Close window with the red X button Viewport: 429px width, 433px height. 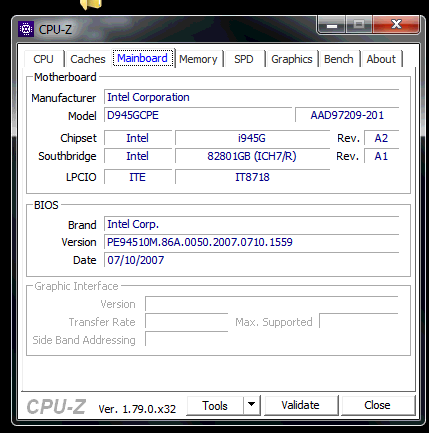tap(396, 25)
